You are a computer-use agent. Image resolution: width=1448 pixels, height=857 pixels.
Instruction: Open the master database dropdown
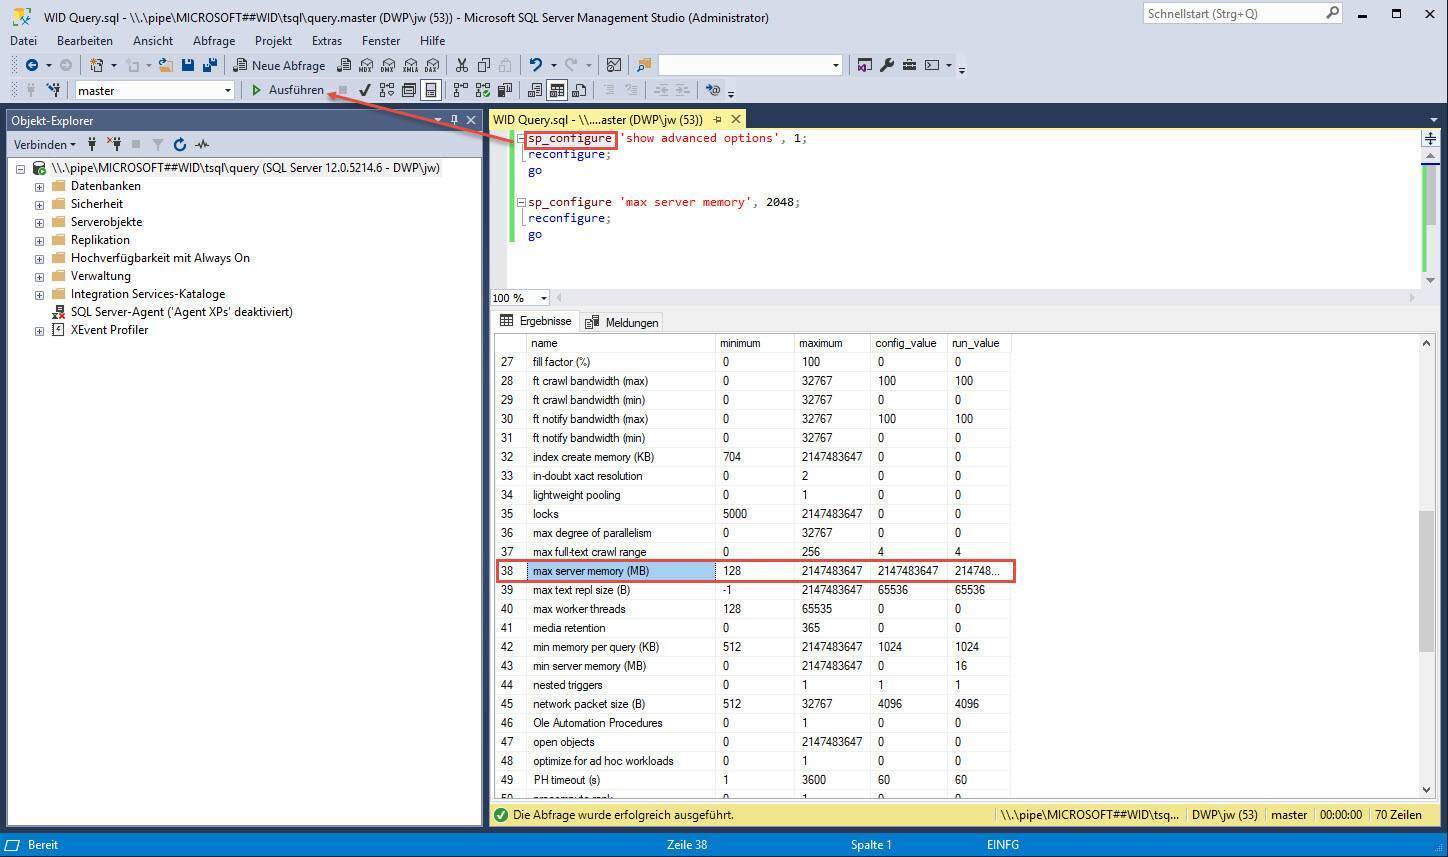click(227, 90)
